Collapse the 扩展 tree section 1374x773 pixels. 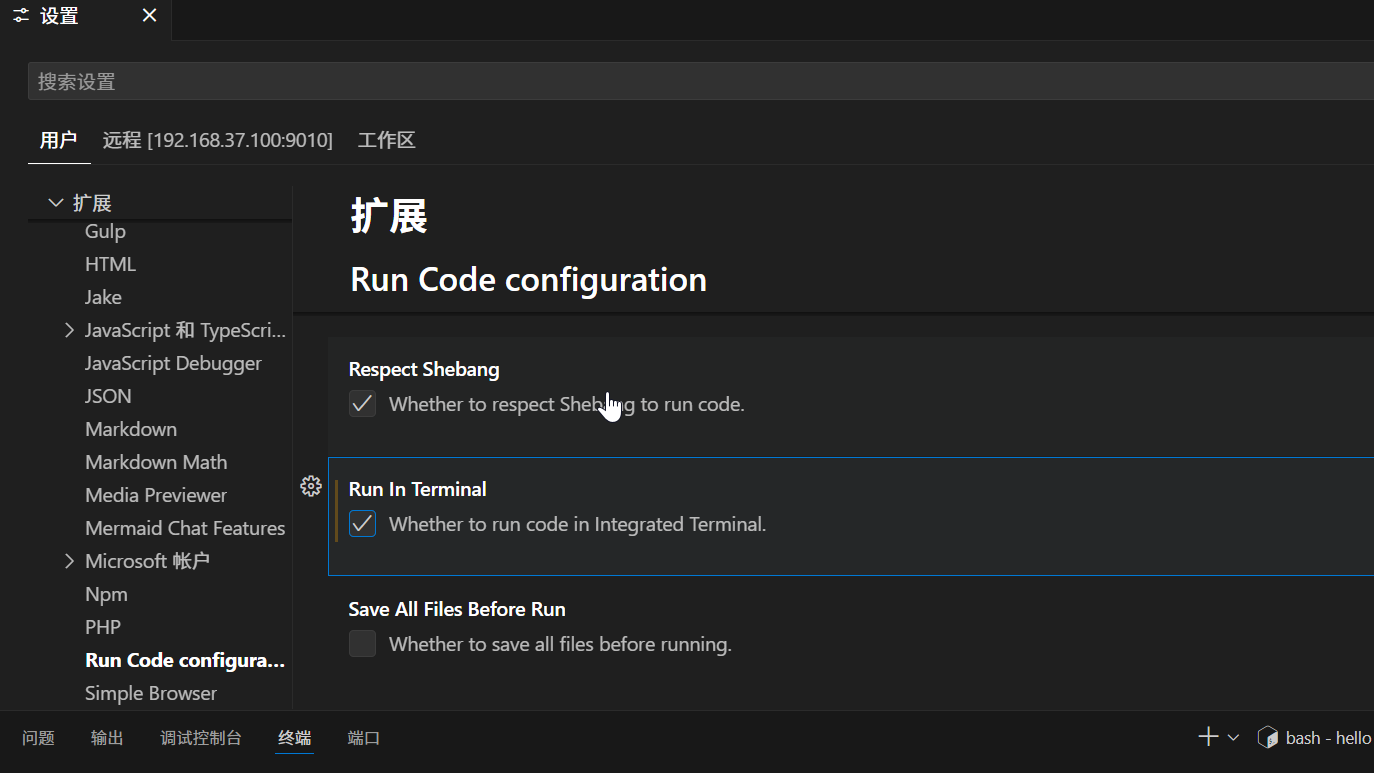[56, 203]
